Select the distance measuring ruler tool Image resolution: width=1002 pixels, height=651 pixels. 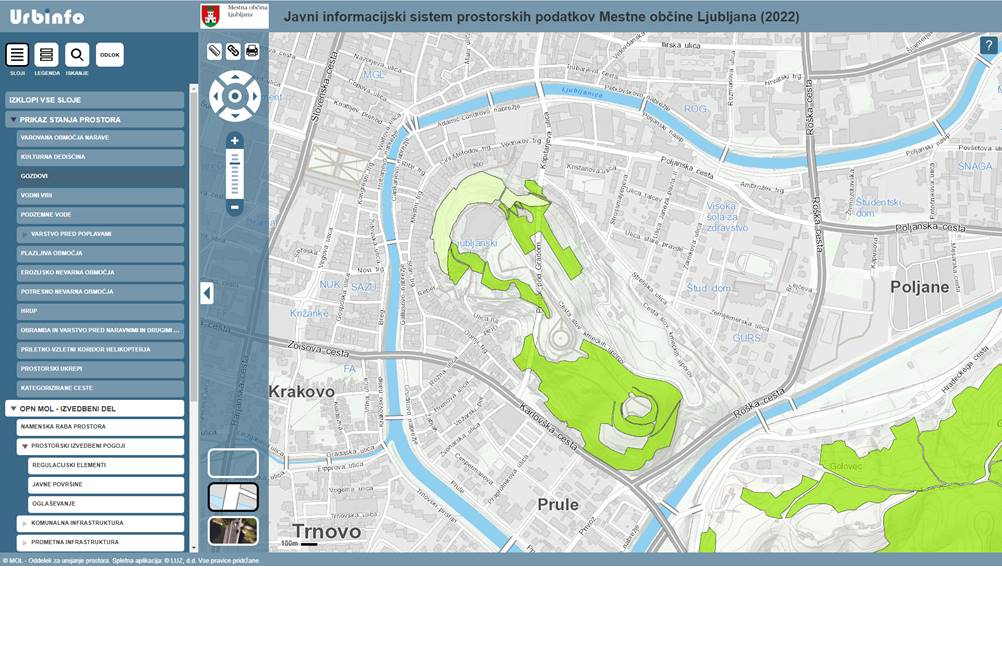click(x=215, y=51)
